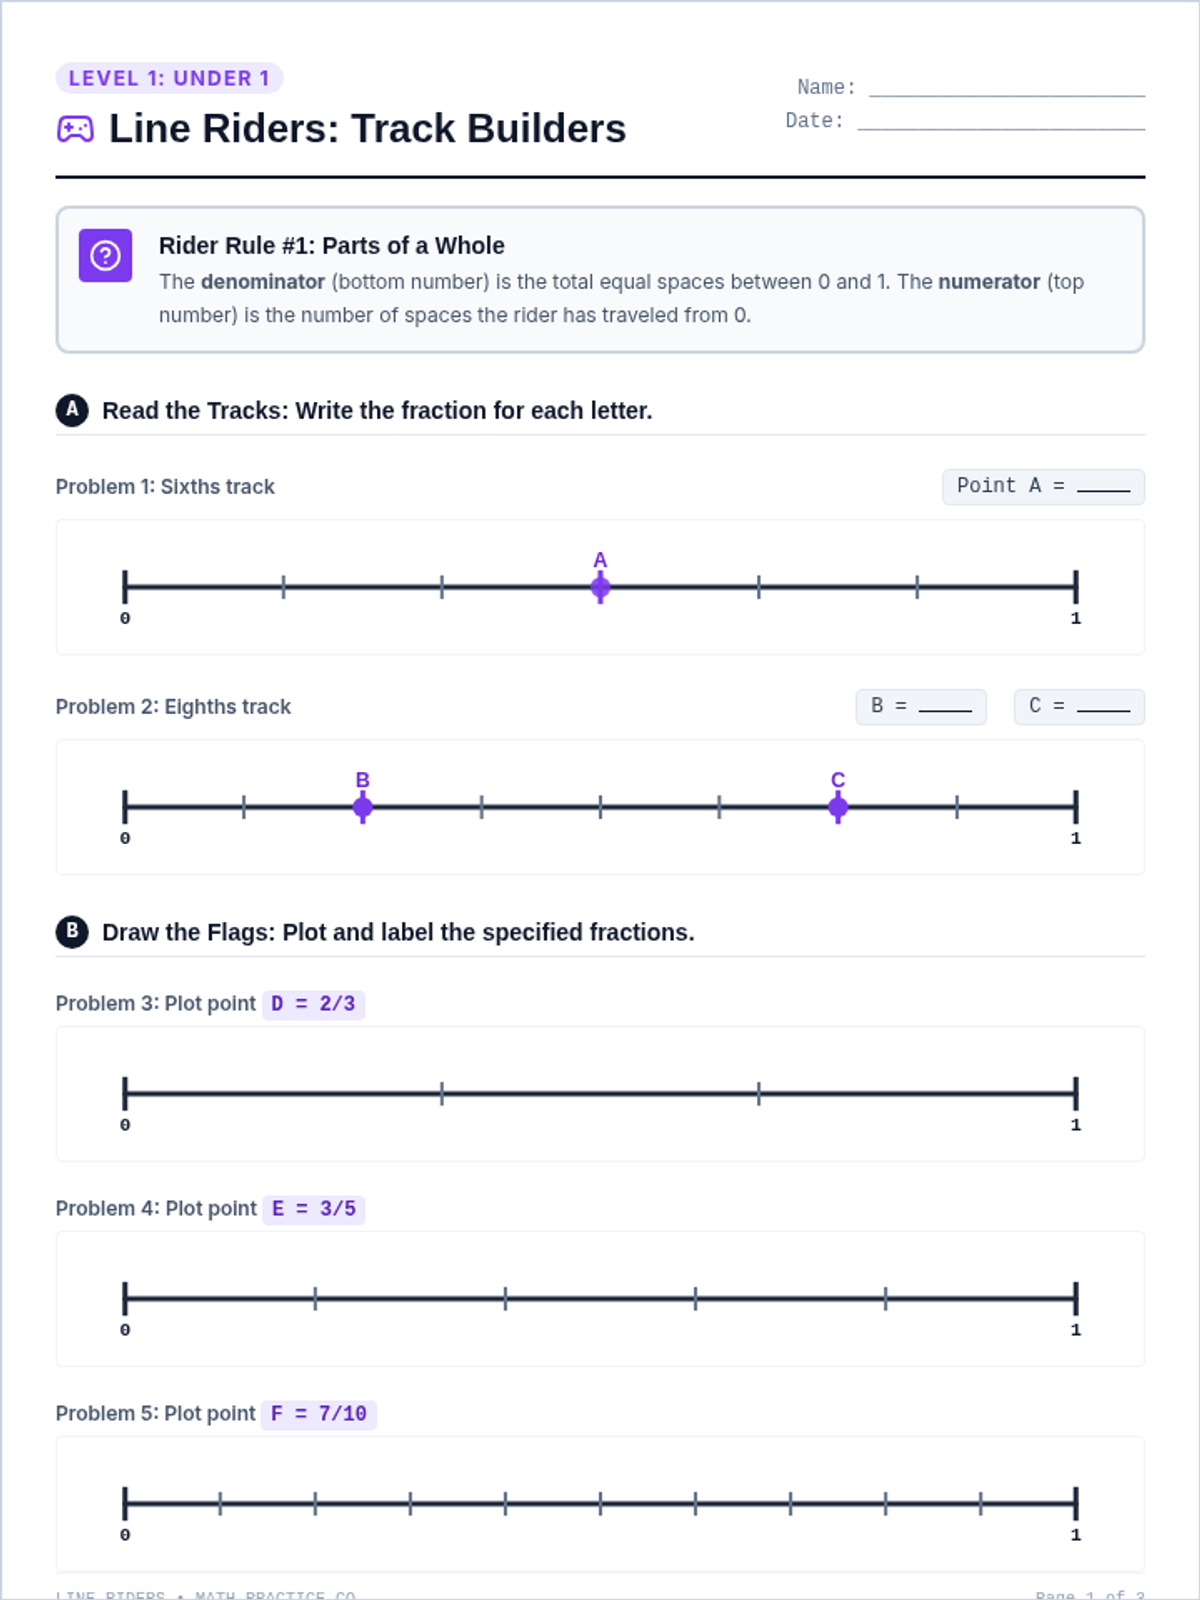Select point A on the sixths track

tap(600, 587)
